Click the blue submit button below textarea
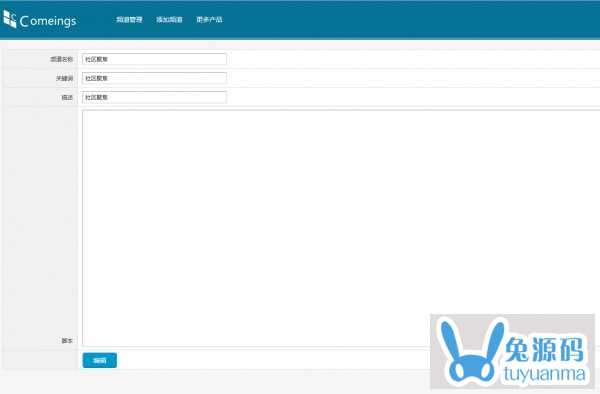 (99, 360)
